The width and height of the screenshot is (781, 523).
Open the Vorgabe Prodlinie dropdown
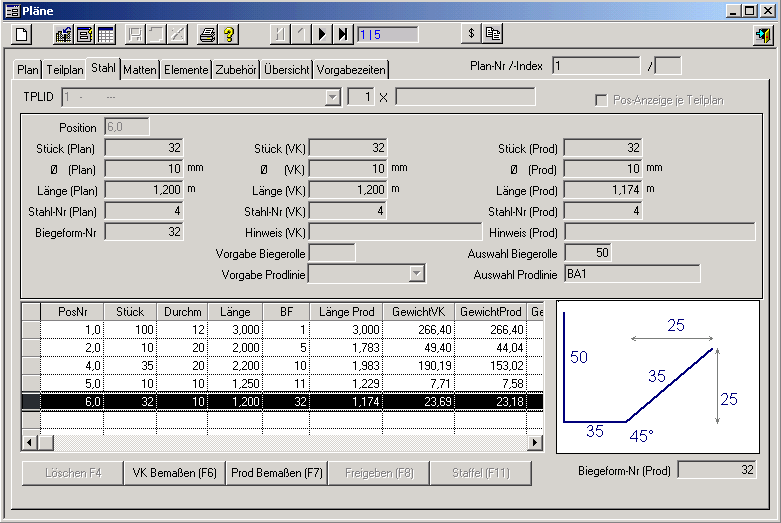point(418,274)
